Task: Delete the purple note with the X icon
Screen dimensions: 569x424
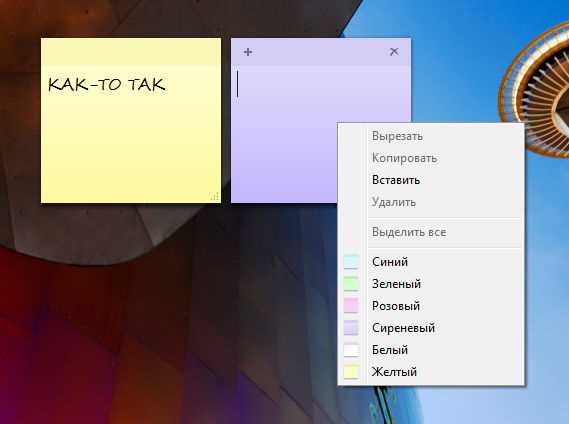Action: [x=394, y=52]
